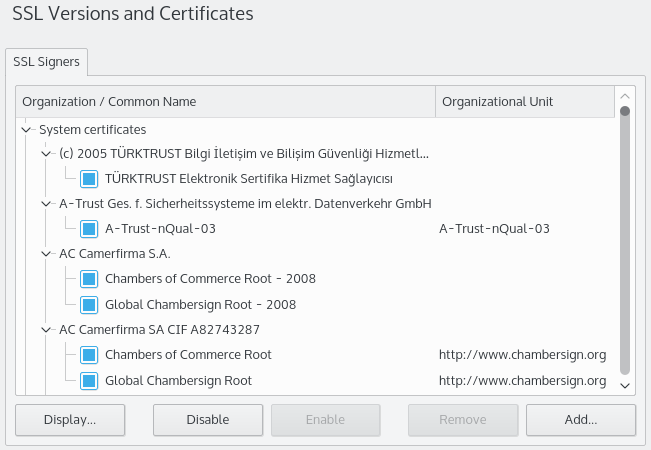651x450 pixels.
Task: Uncheck the TÜRKTRUST Elektronik Sertifika checkbox
Action: tap(89, 179)
